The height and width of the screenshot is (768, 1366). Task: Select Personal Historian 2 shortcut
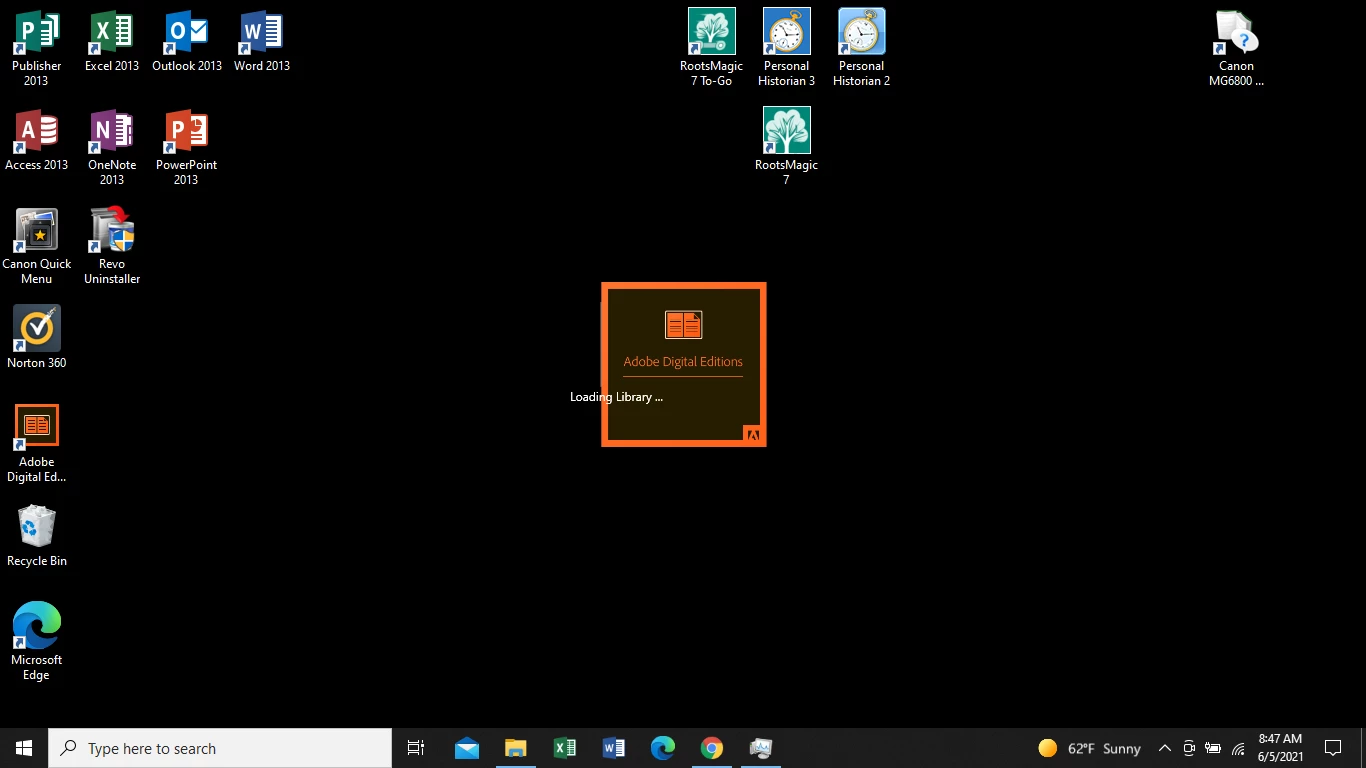[862, 47]
